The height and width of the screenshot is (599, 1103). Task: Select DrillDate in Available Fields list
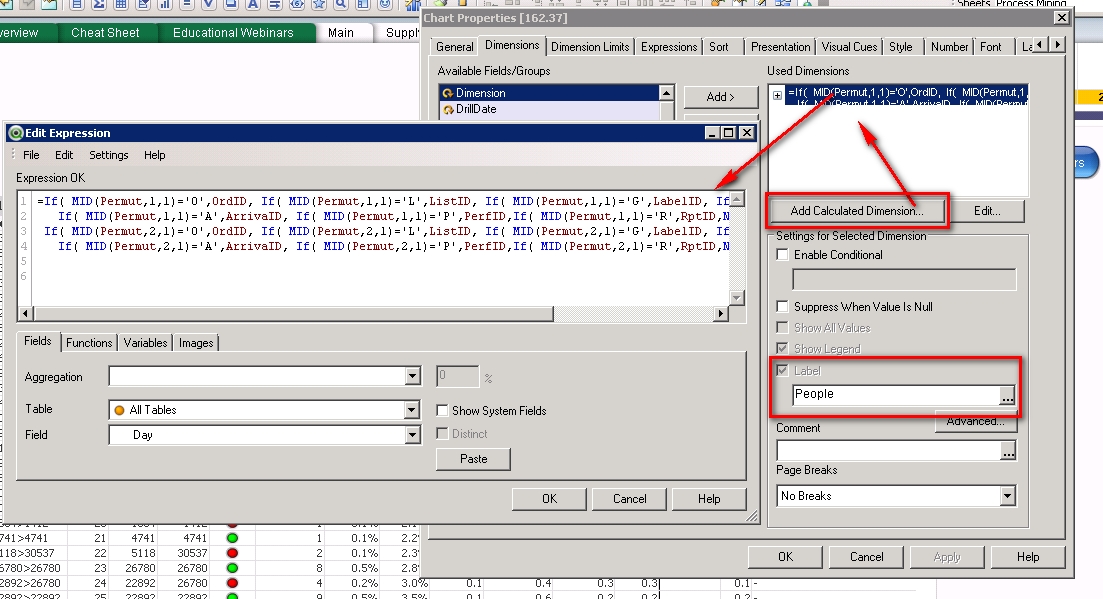476,109
